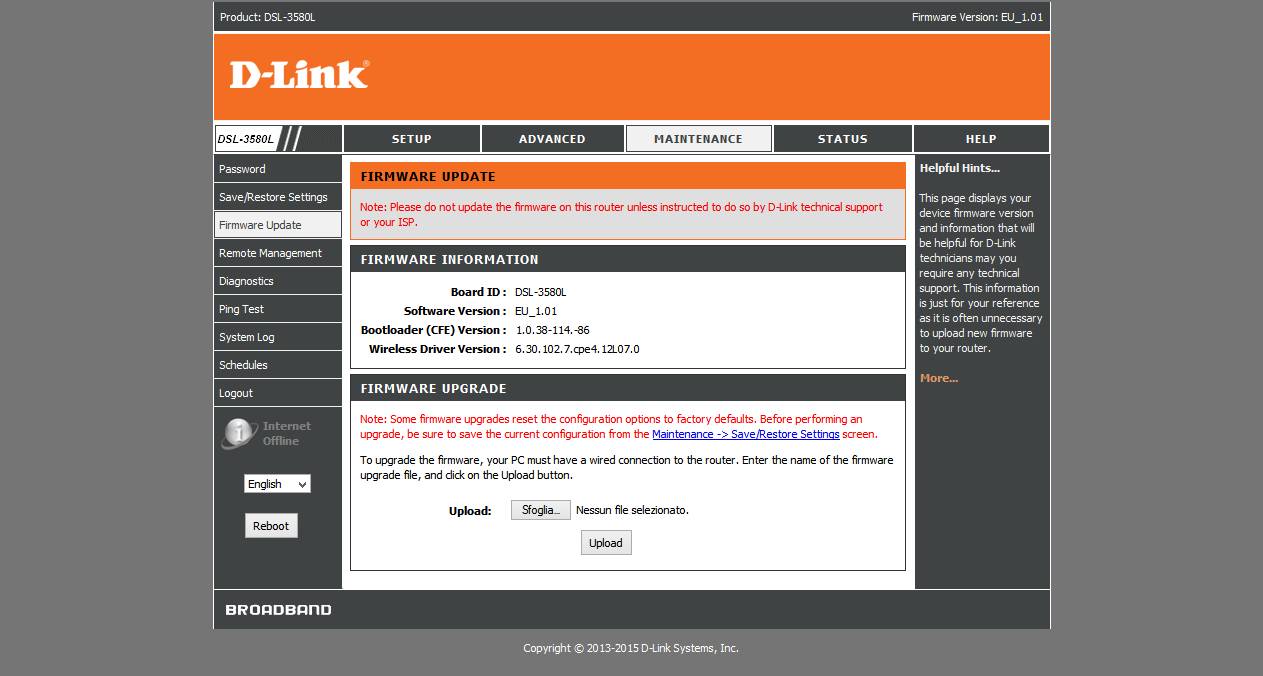The height and width of the screenshot is (676, 1263).
Task: Click the Helpful Hints... heading
Action: click(x=960, y=168)
